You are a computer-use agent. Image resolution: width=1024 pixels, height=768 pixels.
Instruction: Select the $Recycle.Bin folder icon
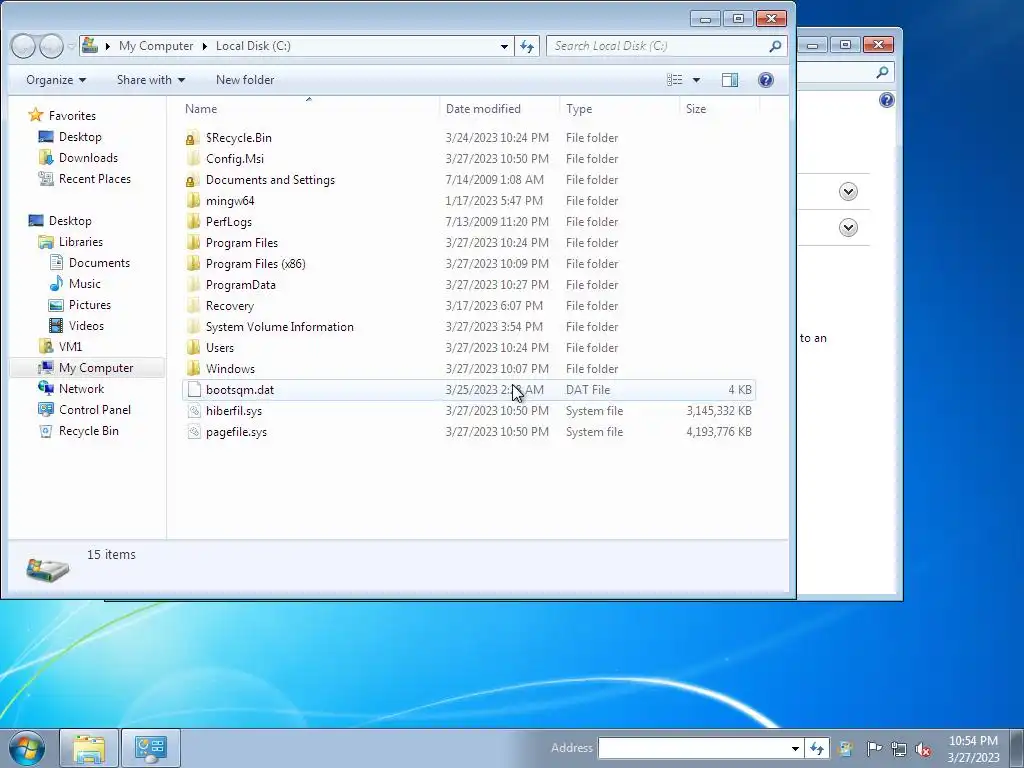[193, 138]
